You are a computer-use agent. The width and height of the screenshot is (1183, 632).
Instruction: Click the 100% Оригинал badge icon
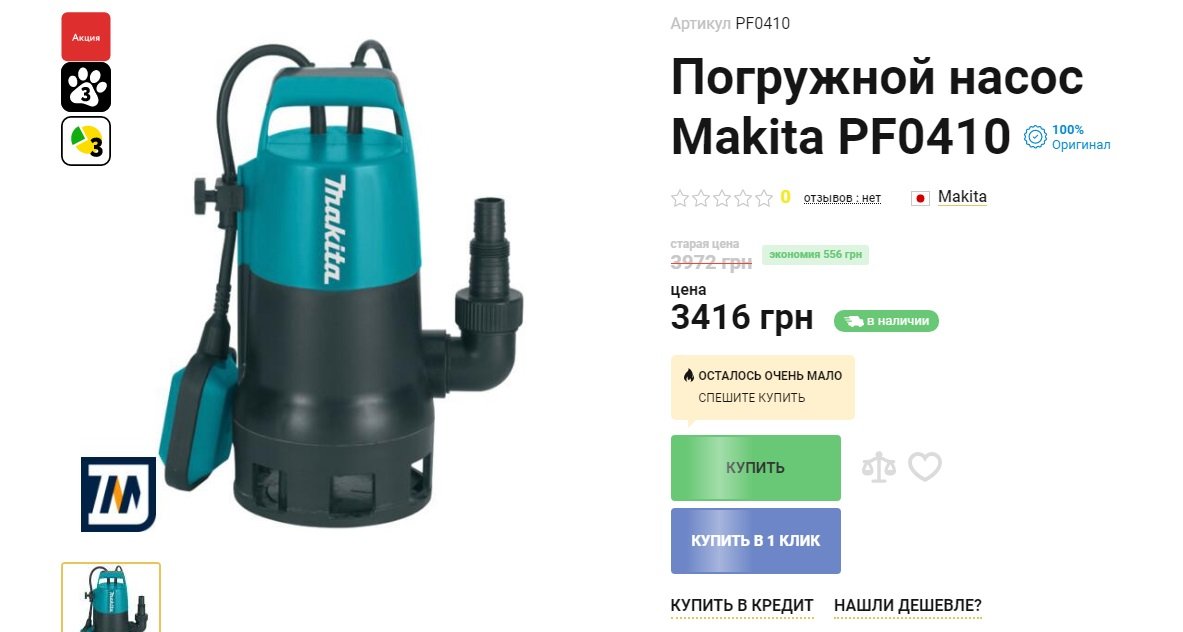click(x=1035, y=137)
